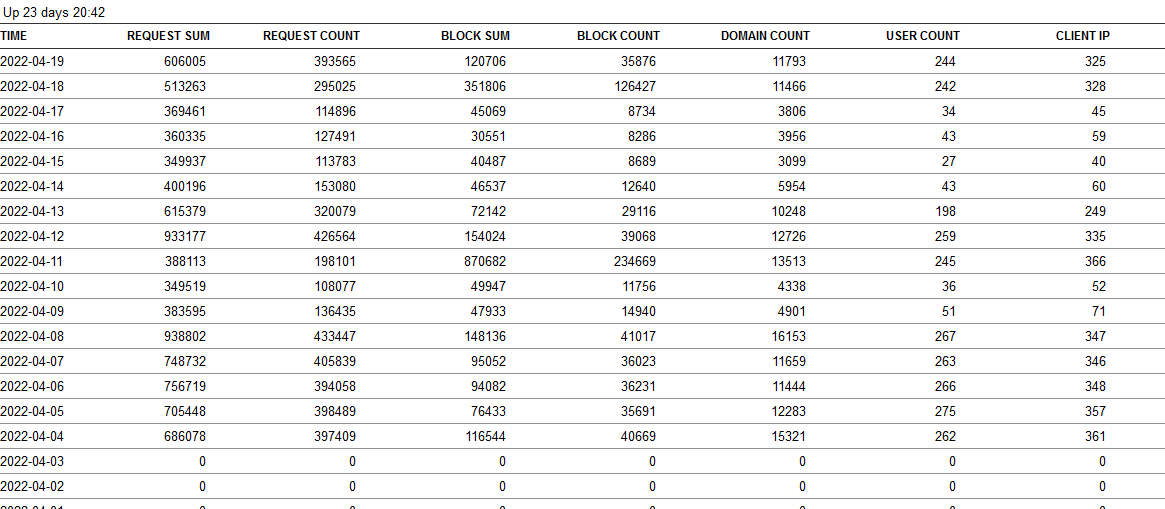Click the uptime text 'Up 23 days 20:42'

pyautogui.click(x=54, y=13)
